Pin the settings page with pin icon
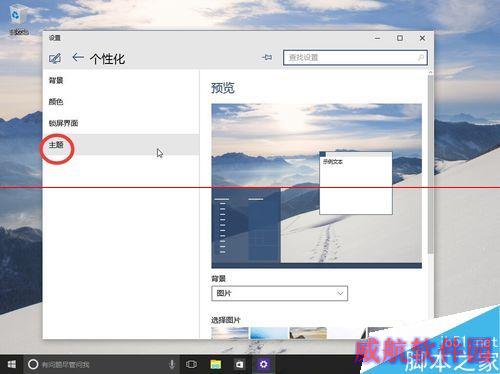The width and height of the screenshot is (500, 374). [267, 57]
